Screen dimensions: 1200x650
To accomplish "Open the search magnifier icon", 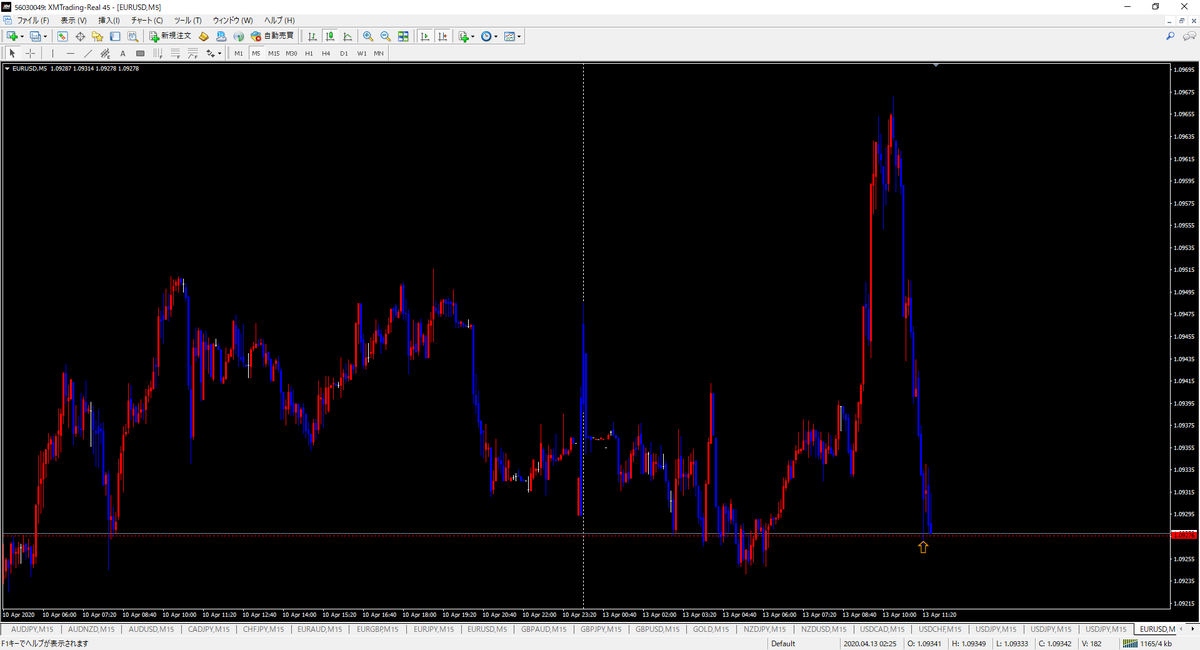I will [1170, 36].
